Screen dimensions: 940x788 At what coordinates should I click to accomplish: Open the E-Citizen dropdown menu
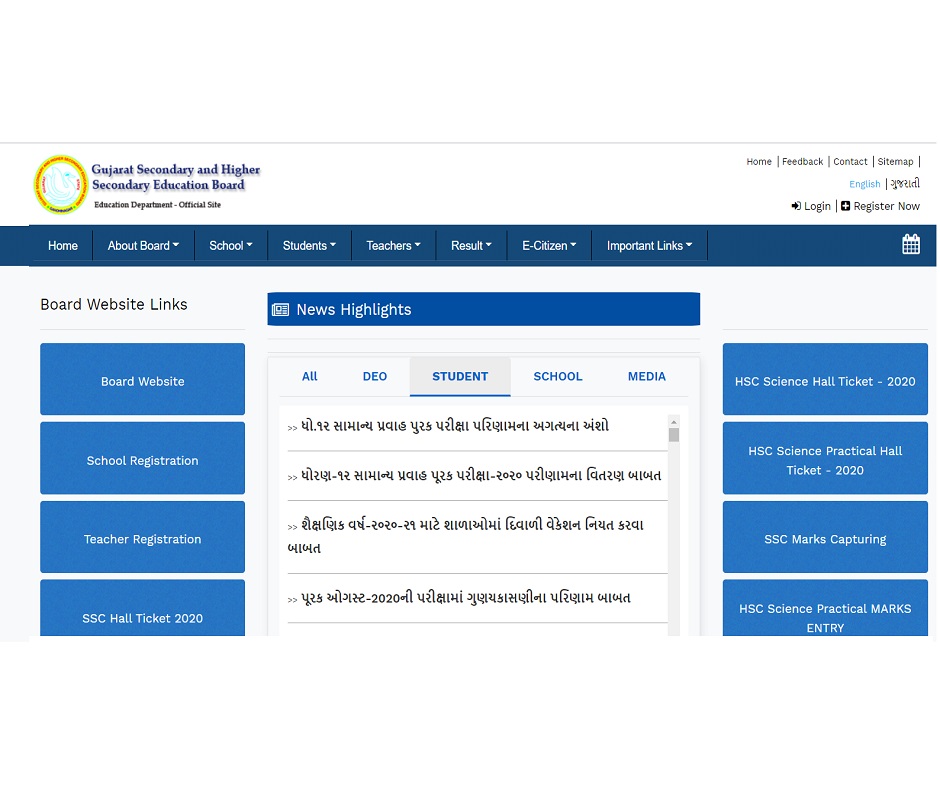549,246
